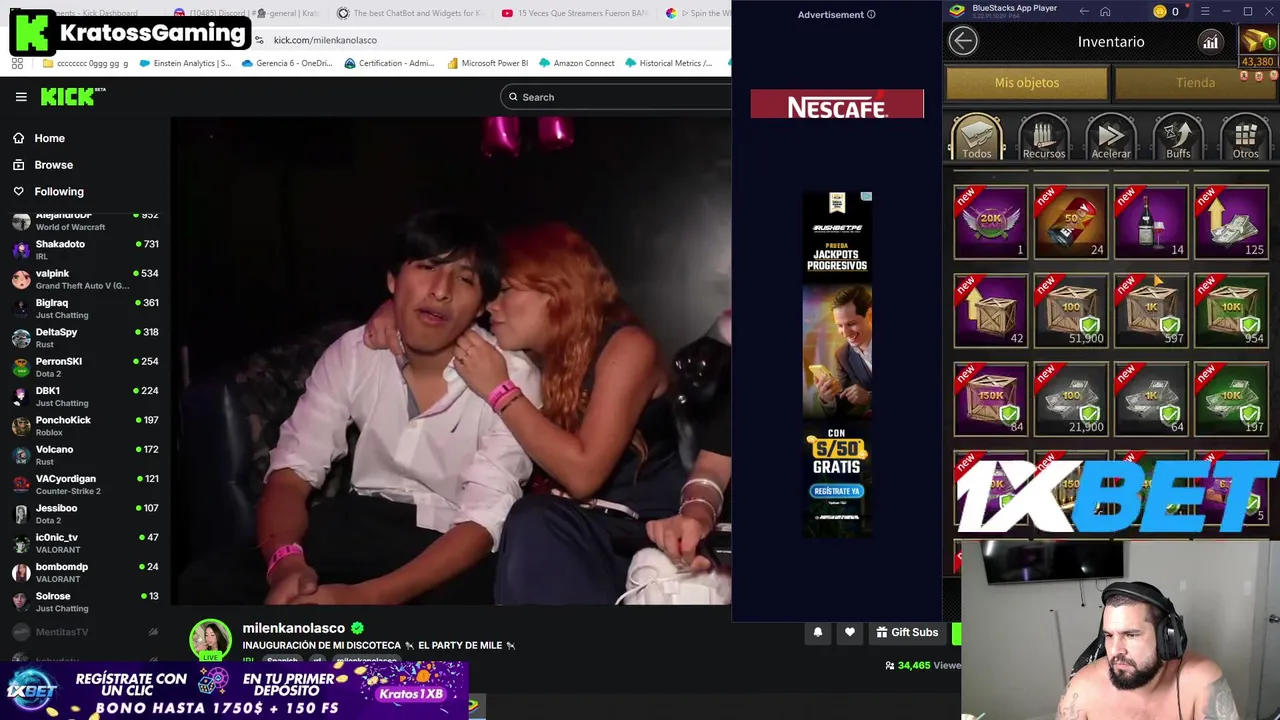Open PerronSKI channel in sidebar

tap(85, 367)
